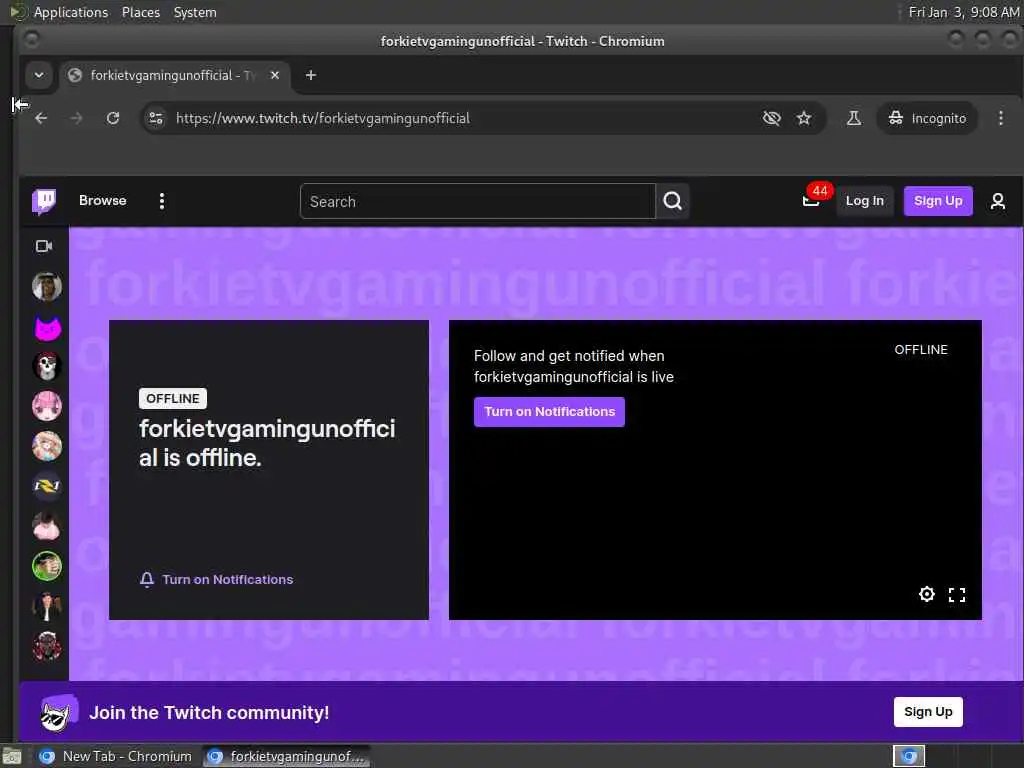Bookmark this page with the star icon
This screenshot has height=768, width=1024.
pos(804,118)
